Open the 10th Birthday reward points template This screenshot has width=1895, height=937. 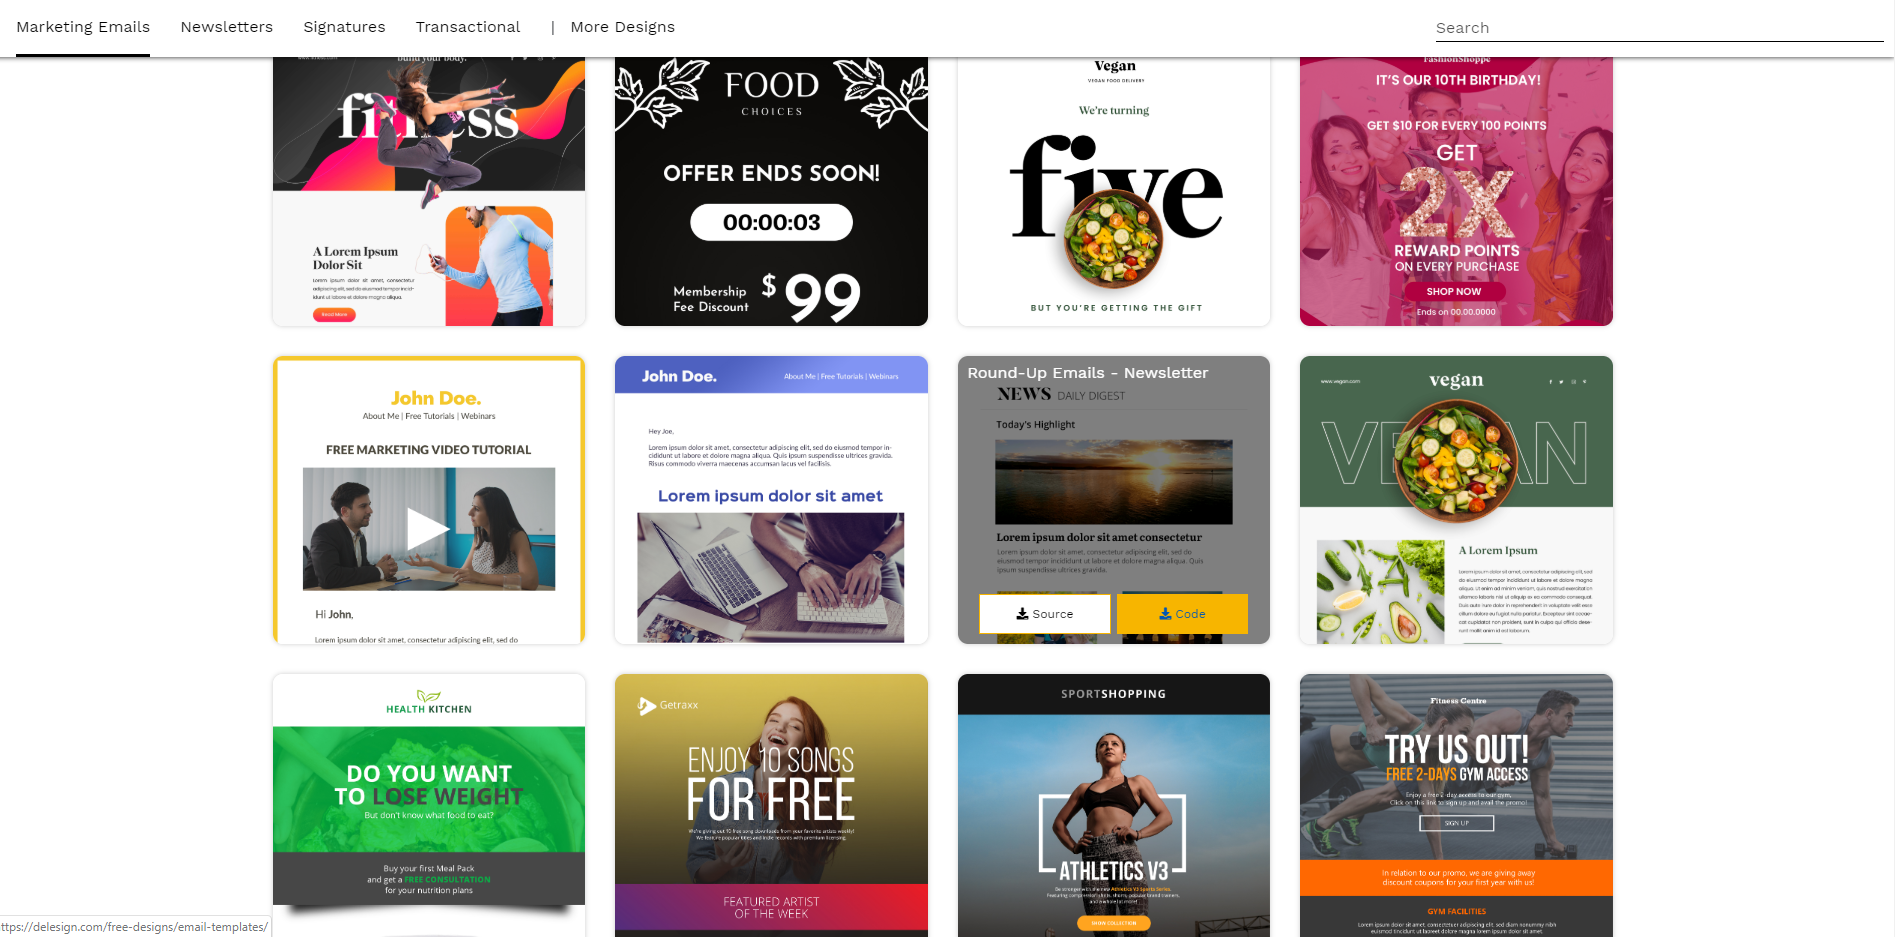(1456, 191)
